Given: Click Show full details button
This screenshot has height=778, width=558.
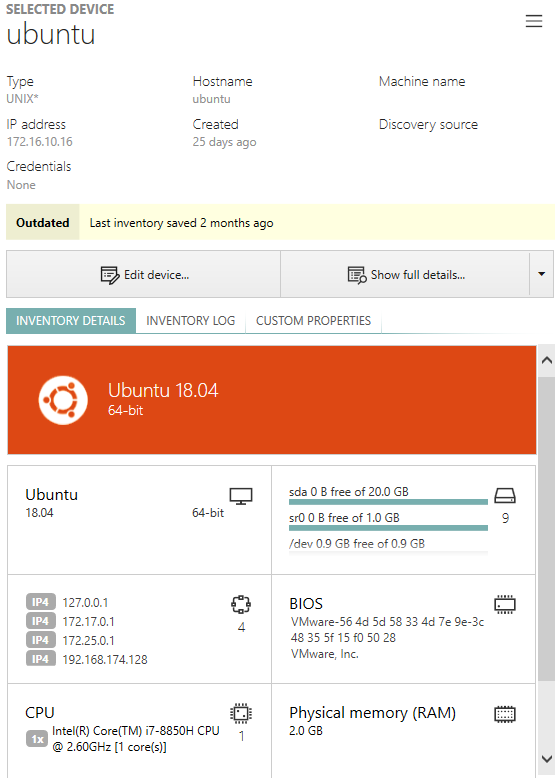Looking at the screenshot, I should (405, 274).
